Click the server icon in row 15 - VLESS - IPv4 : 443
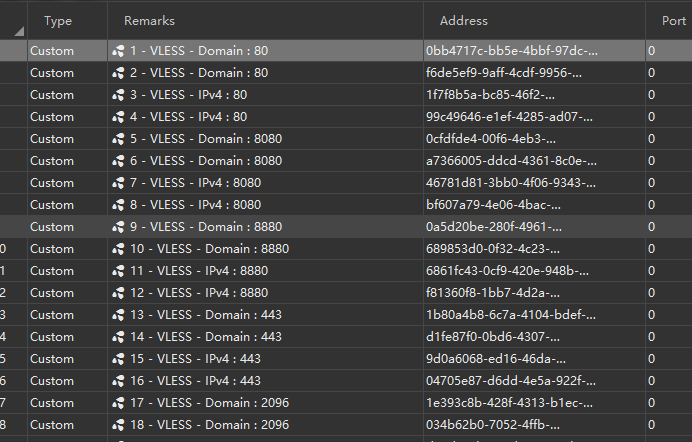Viewport: 692px width, 442px height. (x=118, y=359)
